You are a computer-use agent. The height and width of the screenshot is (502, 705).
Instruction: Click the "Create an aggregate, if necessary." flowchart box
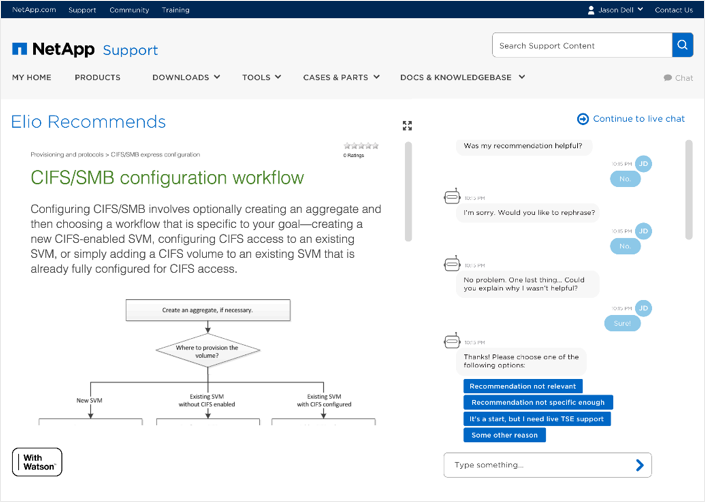208,310
